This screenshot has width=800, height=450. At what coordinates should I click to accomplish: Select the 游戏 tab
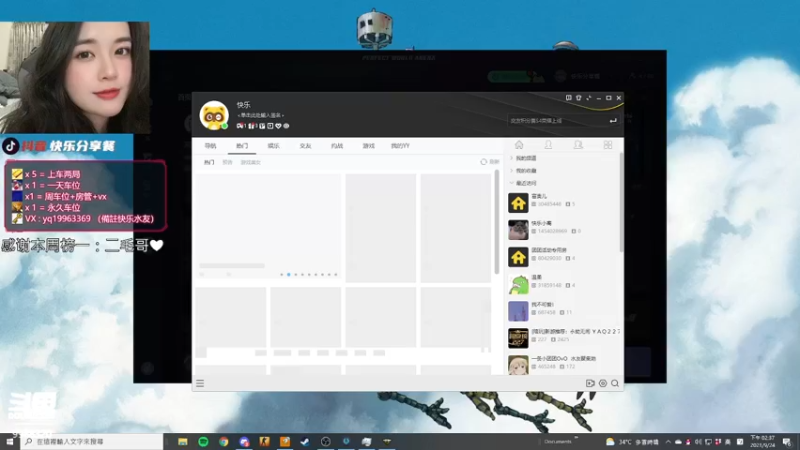point(368,146)
